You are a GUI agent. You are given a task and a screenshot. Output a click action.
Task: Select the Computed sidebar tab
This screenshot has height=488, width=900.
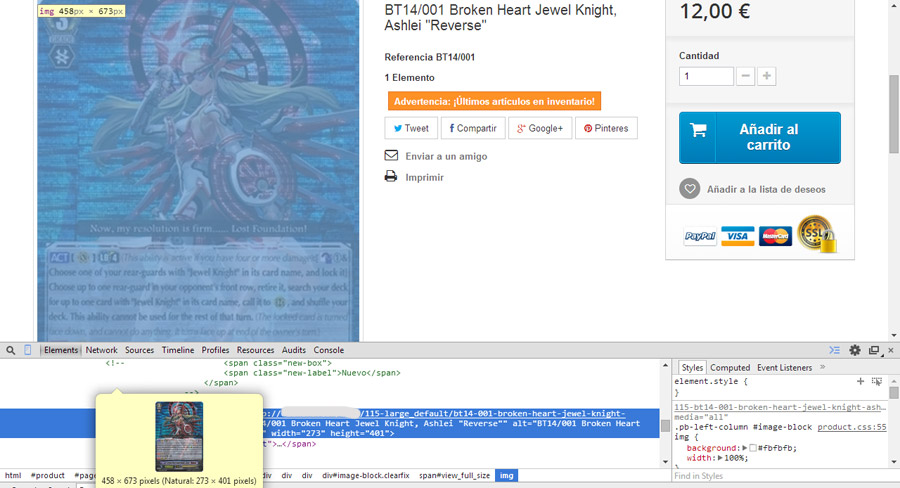click(x=730, y=367)
